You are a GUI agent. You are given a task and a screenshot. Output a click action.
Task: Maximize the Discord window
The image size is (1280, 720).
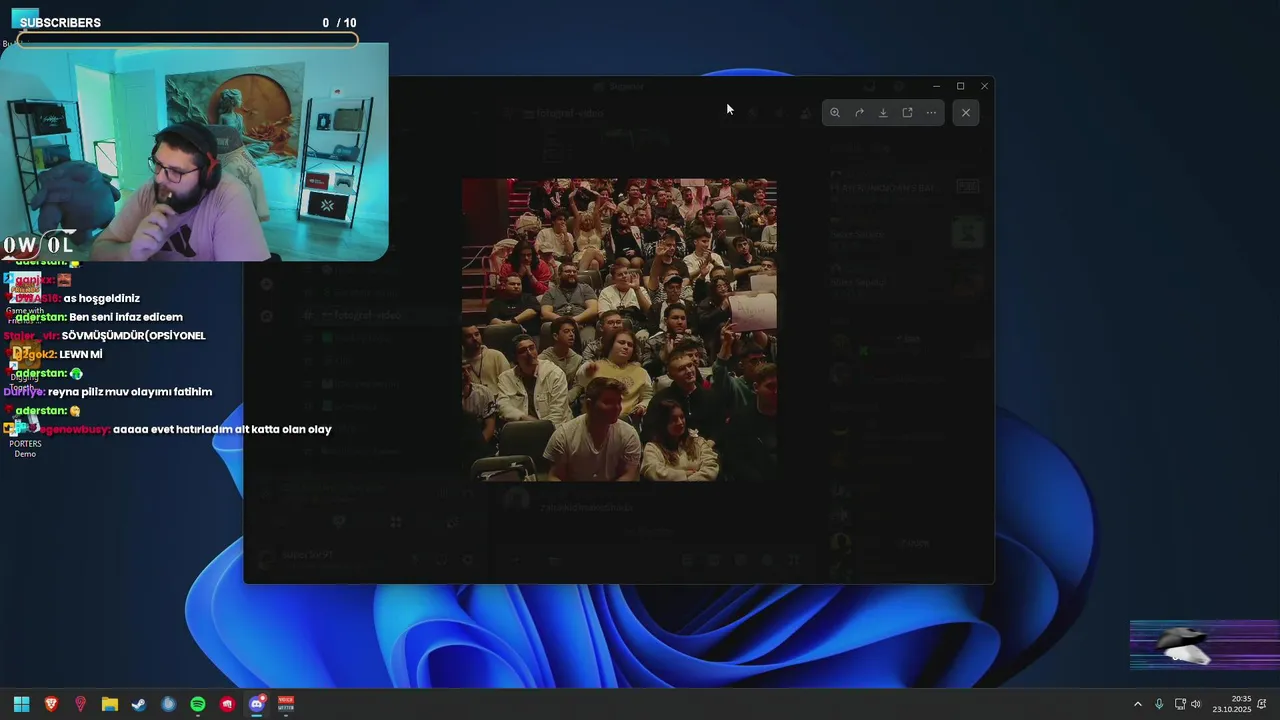960,86
